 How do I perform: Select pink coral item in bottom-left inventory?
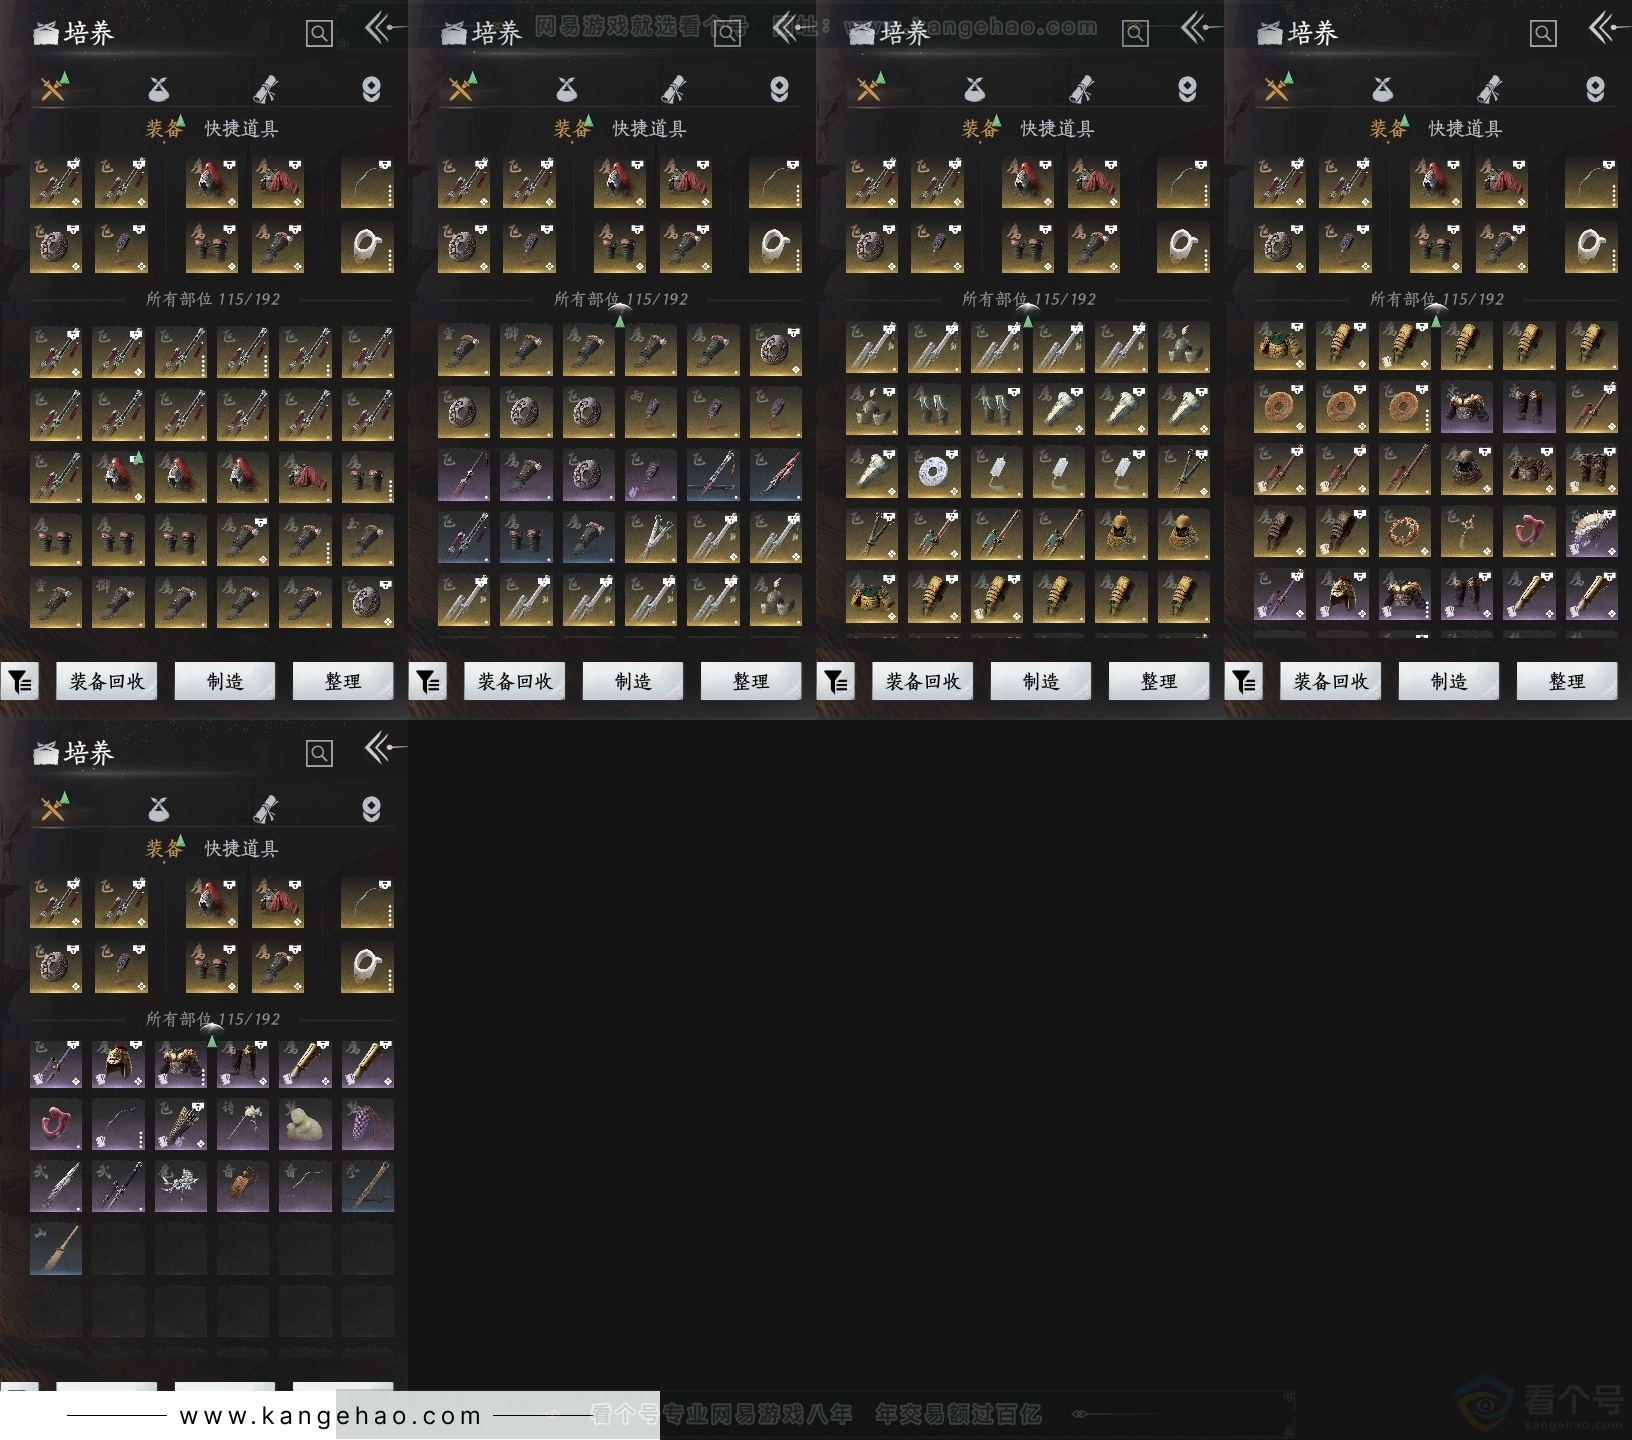pyautogui.click(x=57, y=1125)
